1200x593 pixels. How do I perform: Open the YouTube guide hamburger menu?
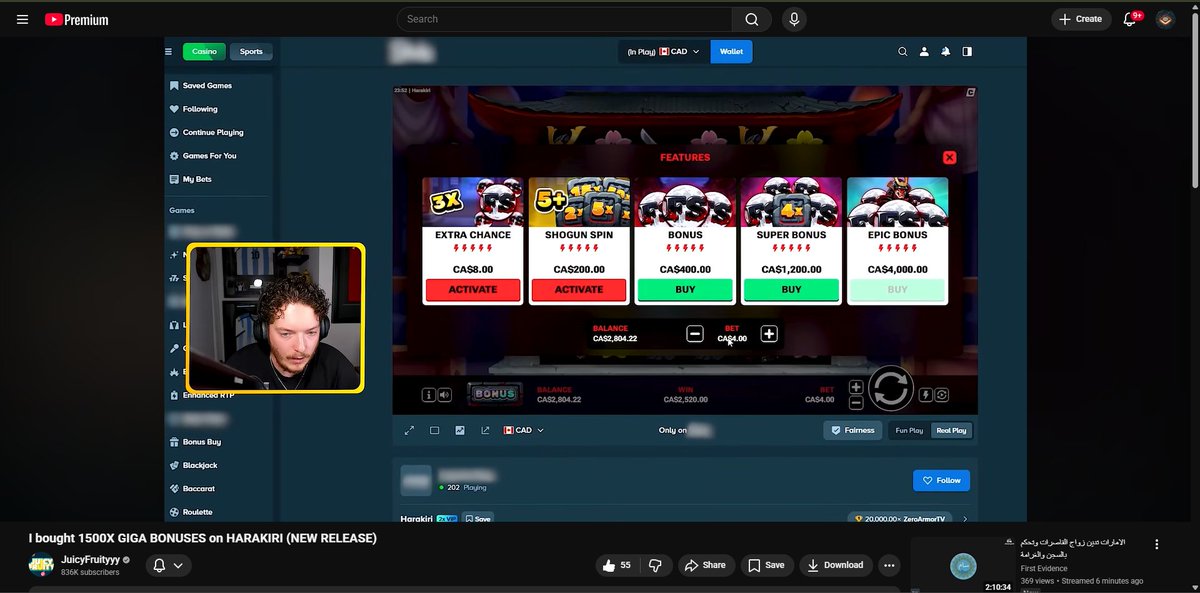[22, 19]
